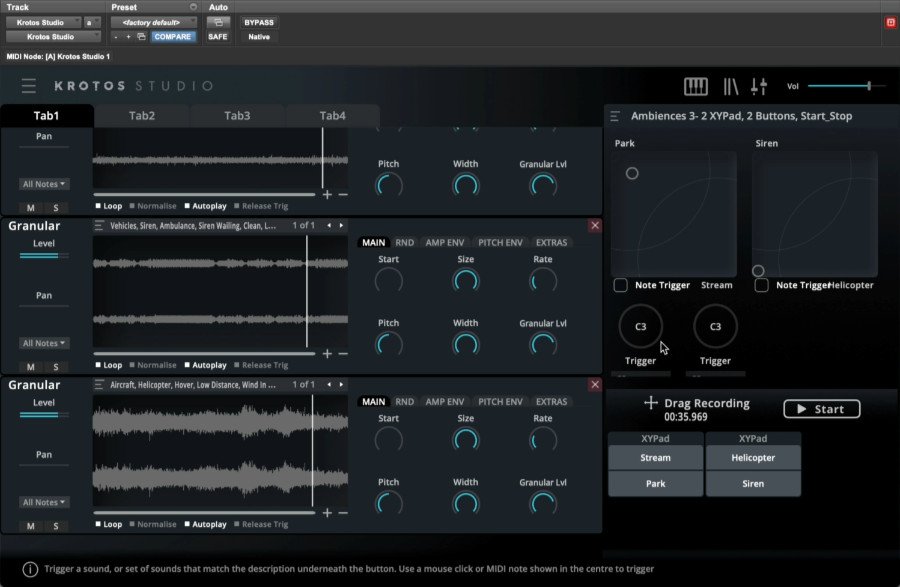
Task: Open the Krotos Studio track insert selector
Action: tap(44, 22)
